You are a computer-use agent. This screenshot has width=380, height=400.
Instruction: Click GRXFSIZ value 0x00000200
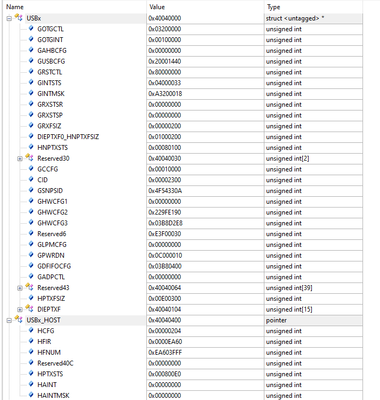click(x=165, y=126)
